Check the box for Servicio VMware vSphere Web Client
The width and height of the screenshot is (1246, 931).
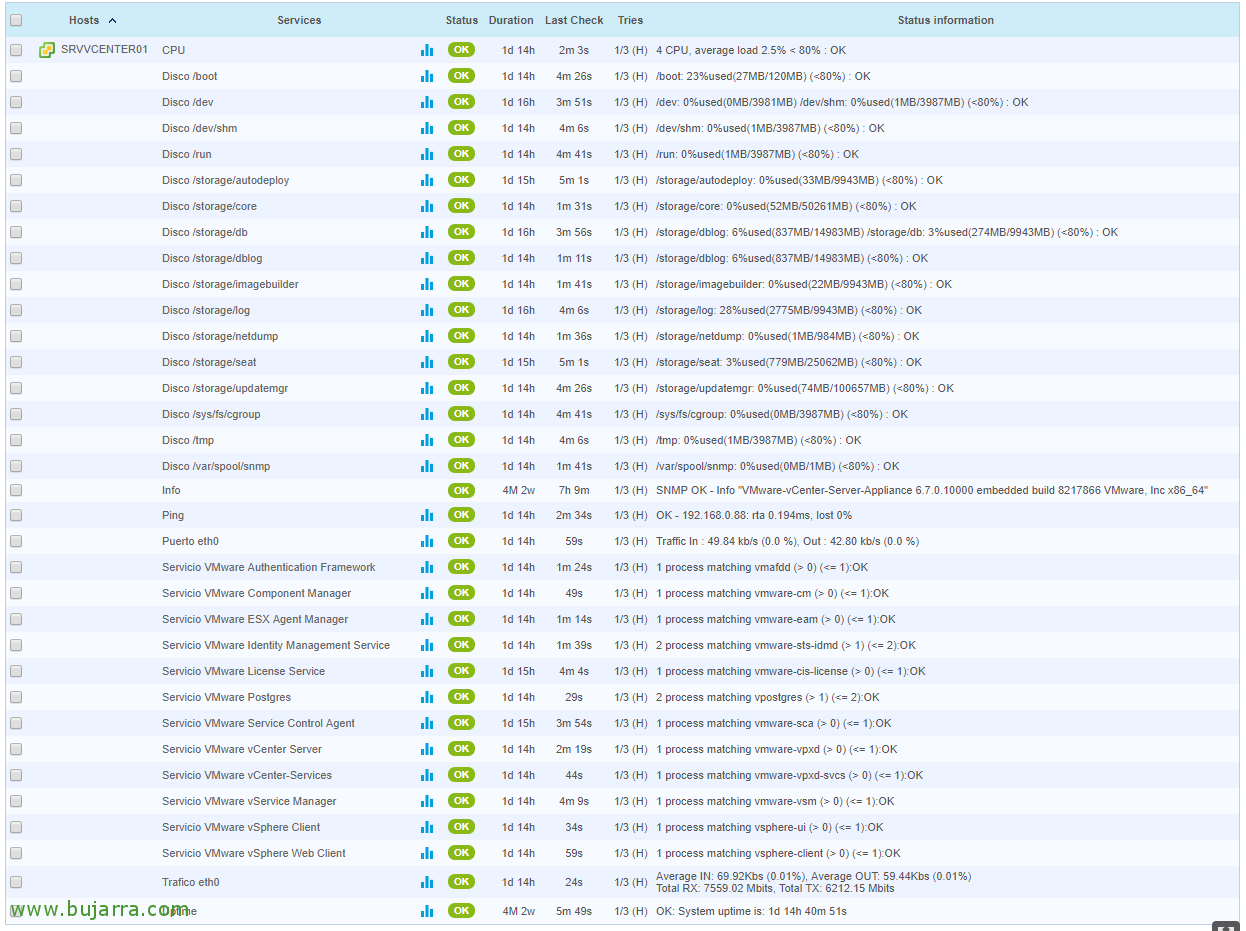(x=16, y=853)
